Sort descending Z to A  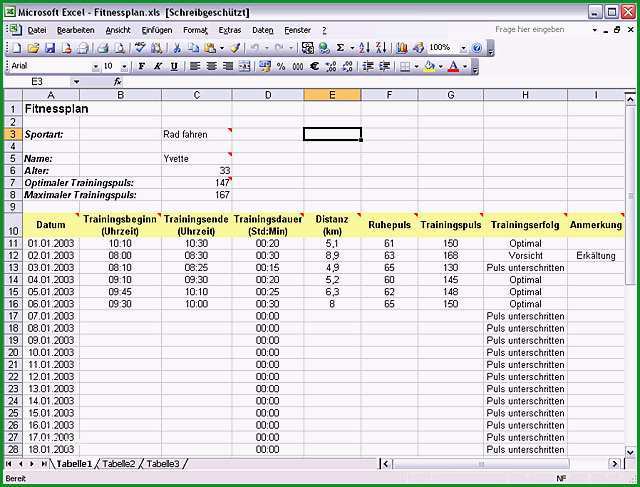pos(381,48)
